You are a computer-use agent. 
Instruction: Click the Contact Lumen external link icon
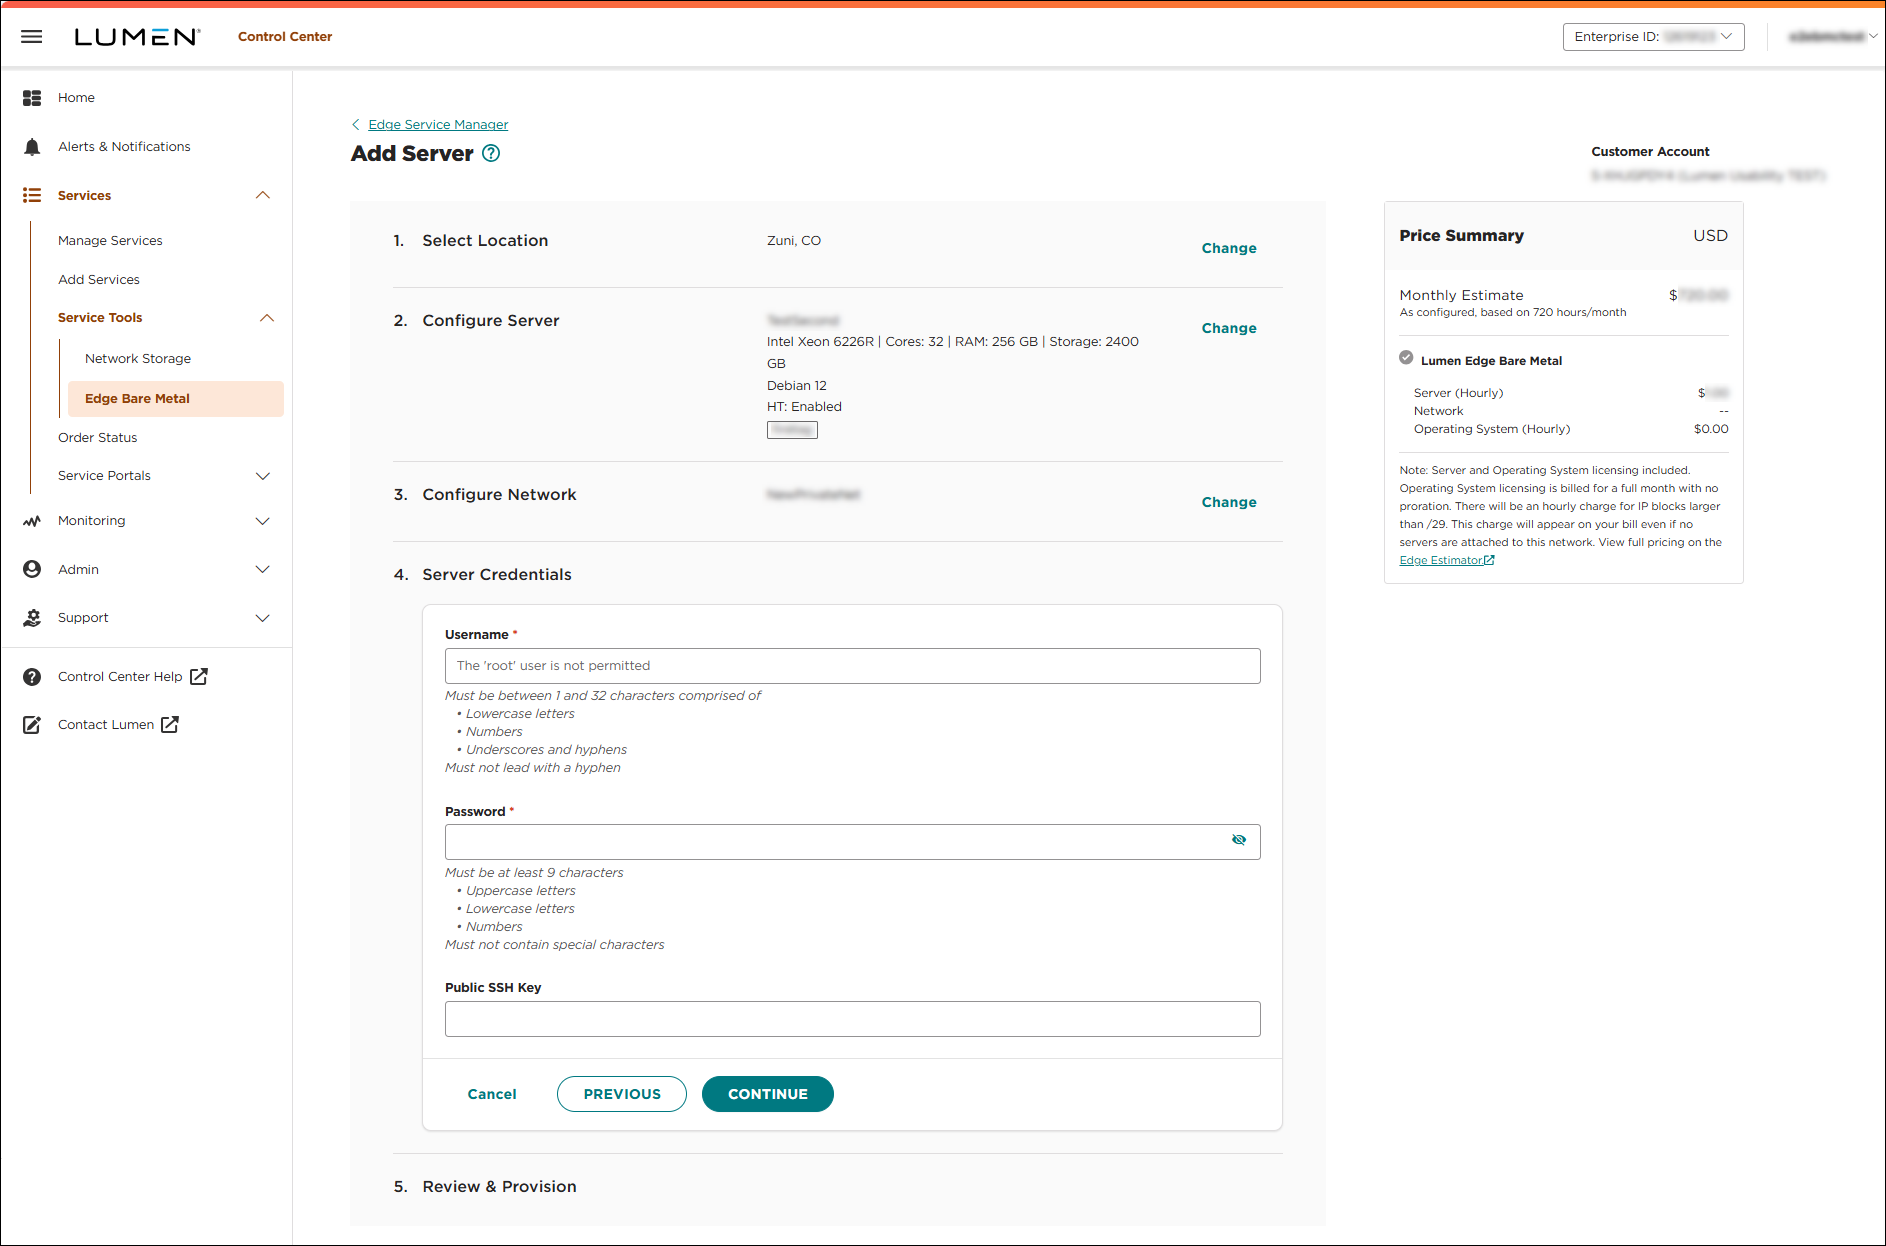pos(170,724)
